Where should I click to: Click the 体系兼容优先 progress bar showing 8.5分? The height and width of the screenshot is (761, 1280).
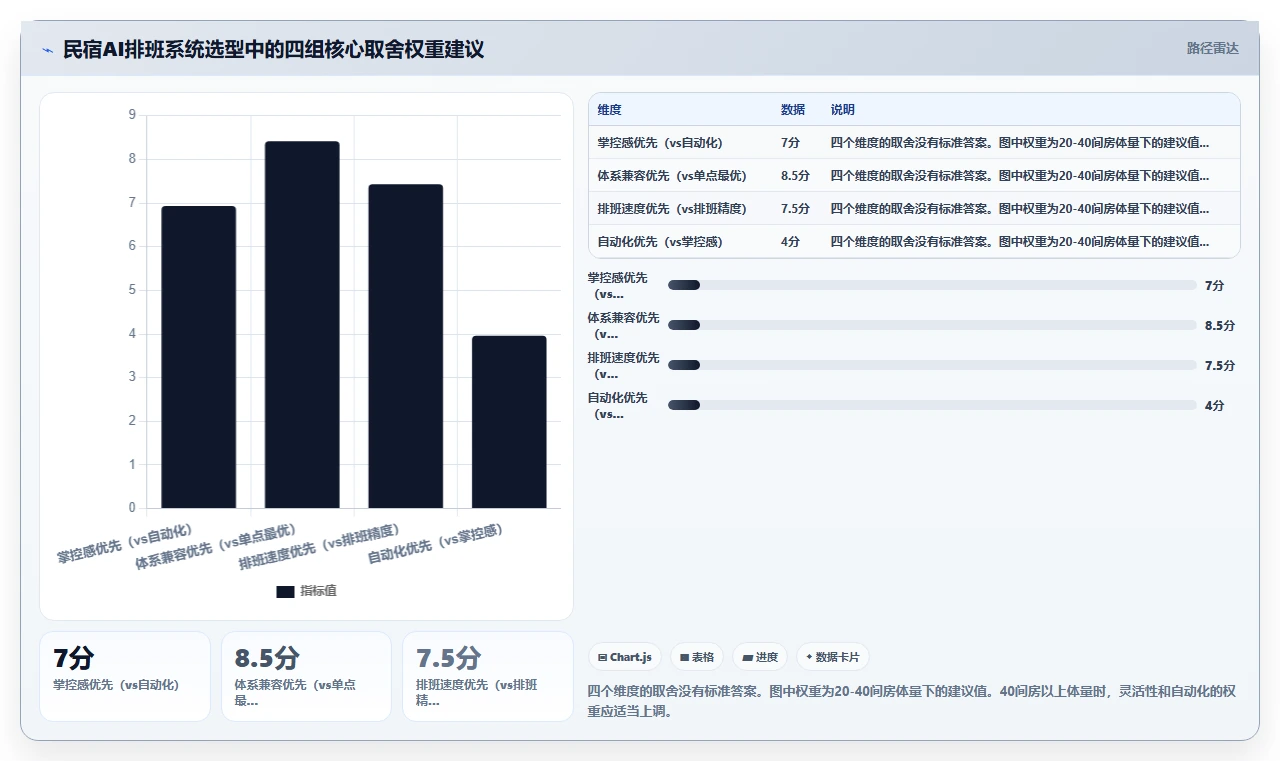[932, 325]
